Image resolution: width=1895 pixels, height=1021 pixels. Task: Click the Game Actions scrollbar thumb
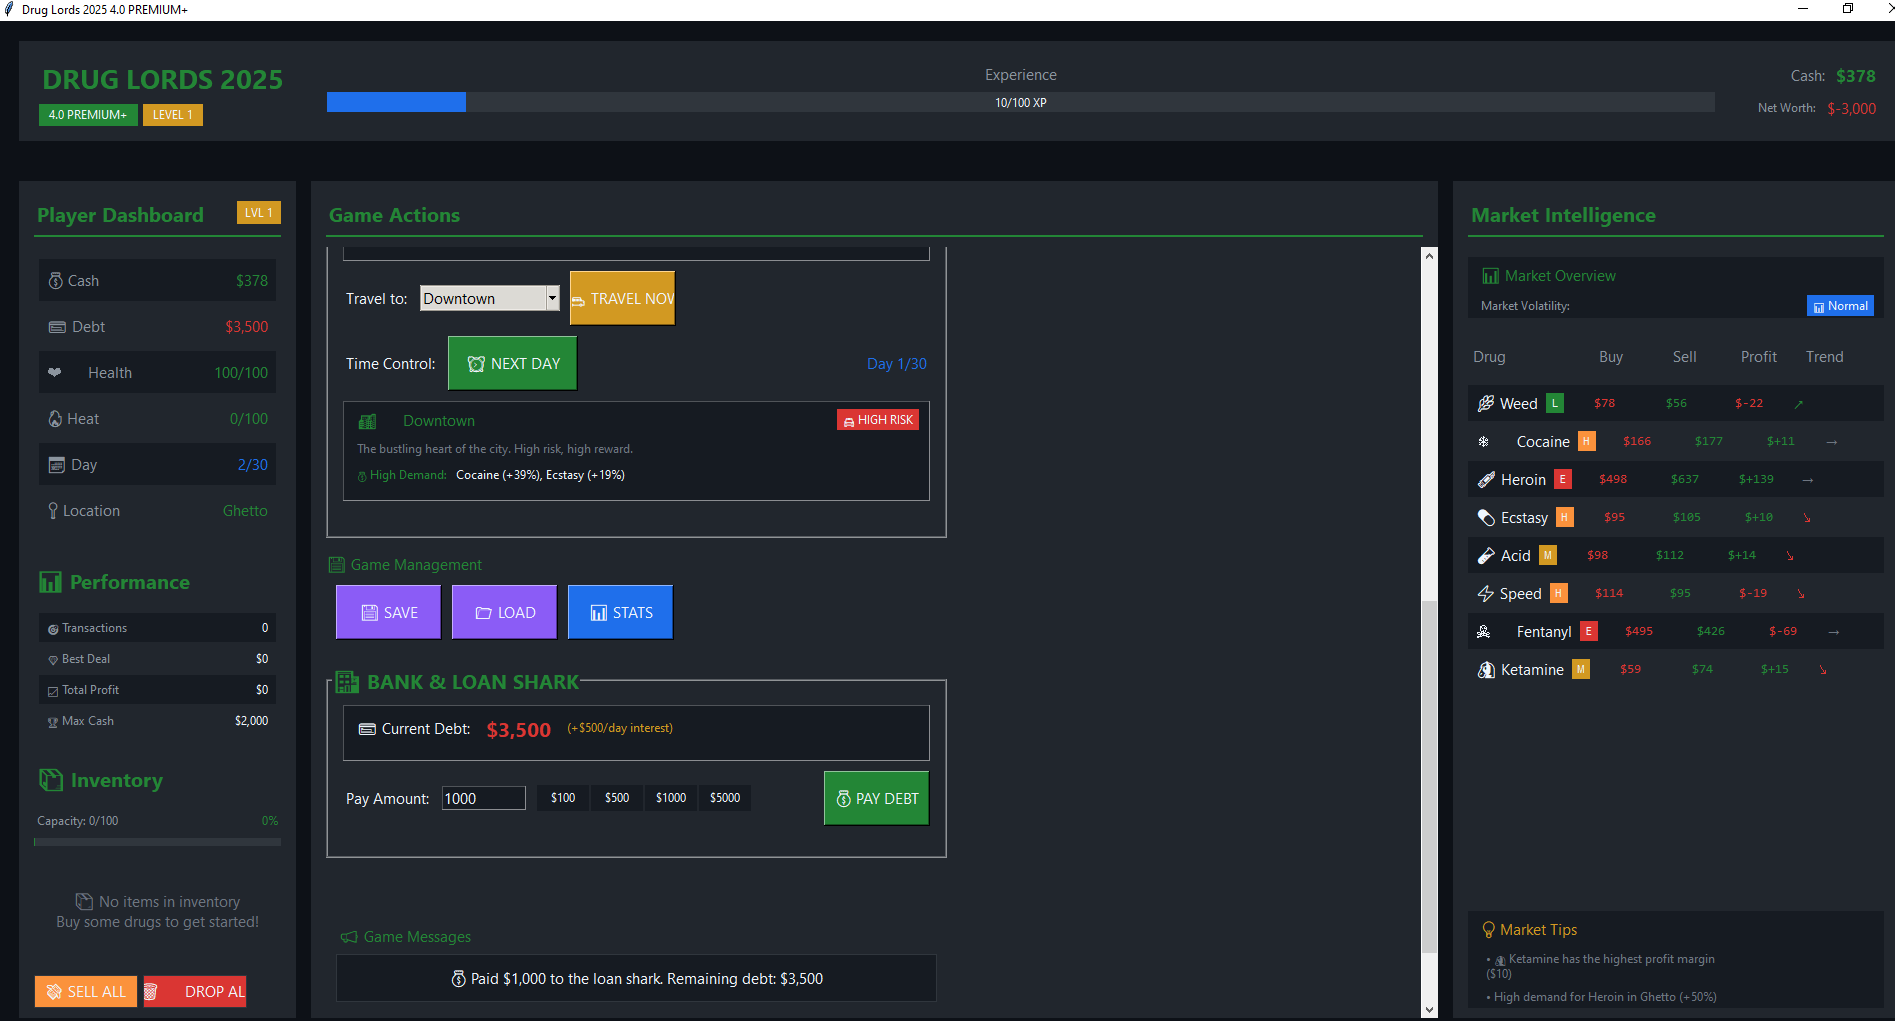1430,776
